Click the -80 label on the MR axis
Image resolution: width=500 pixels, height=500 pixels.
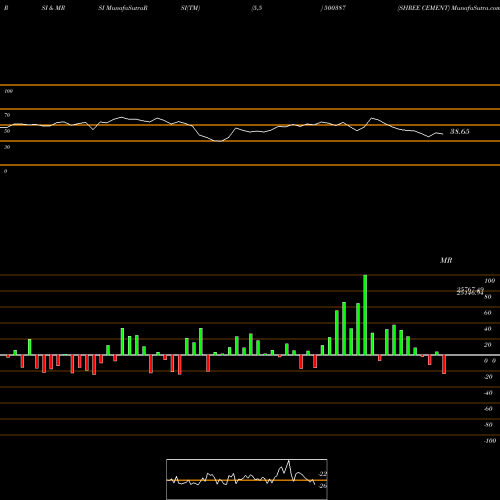[x=488, y=425]
